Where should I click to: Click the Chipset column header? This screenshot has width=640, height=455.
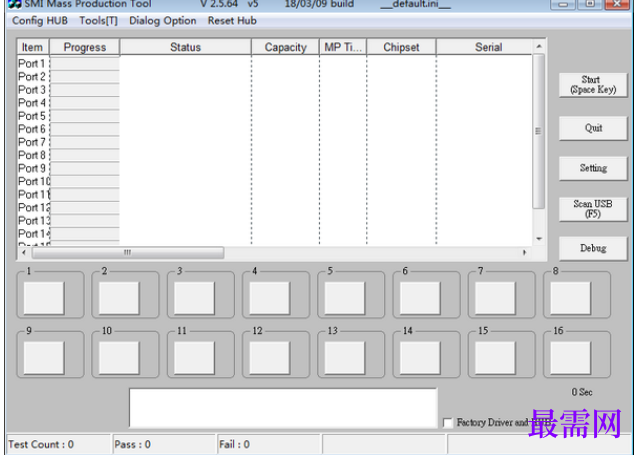pyautogui.click(x=401, y=47)
